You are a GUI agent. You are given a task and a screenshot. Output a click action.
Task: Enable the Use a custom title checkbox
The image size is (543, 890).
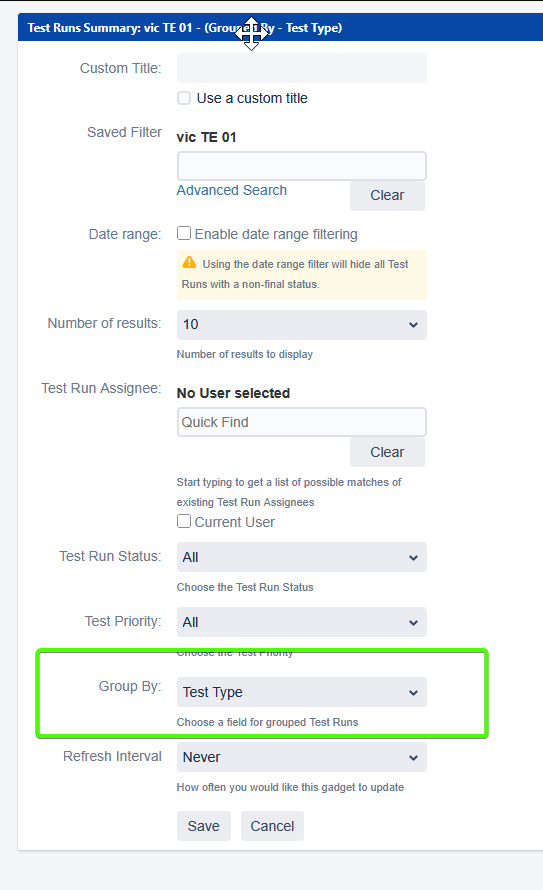(184, 98)
